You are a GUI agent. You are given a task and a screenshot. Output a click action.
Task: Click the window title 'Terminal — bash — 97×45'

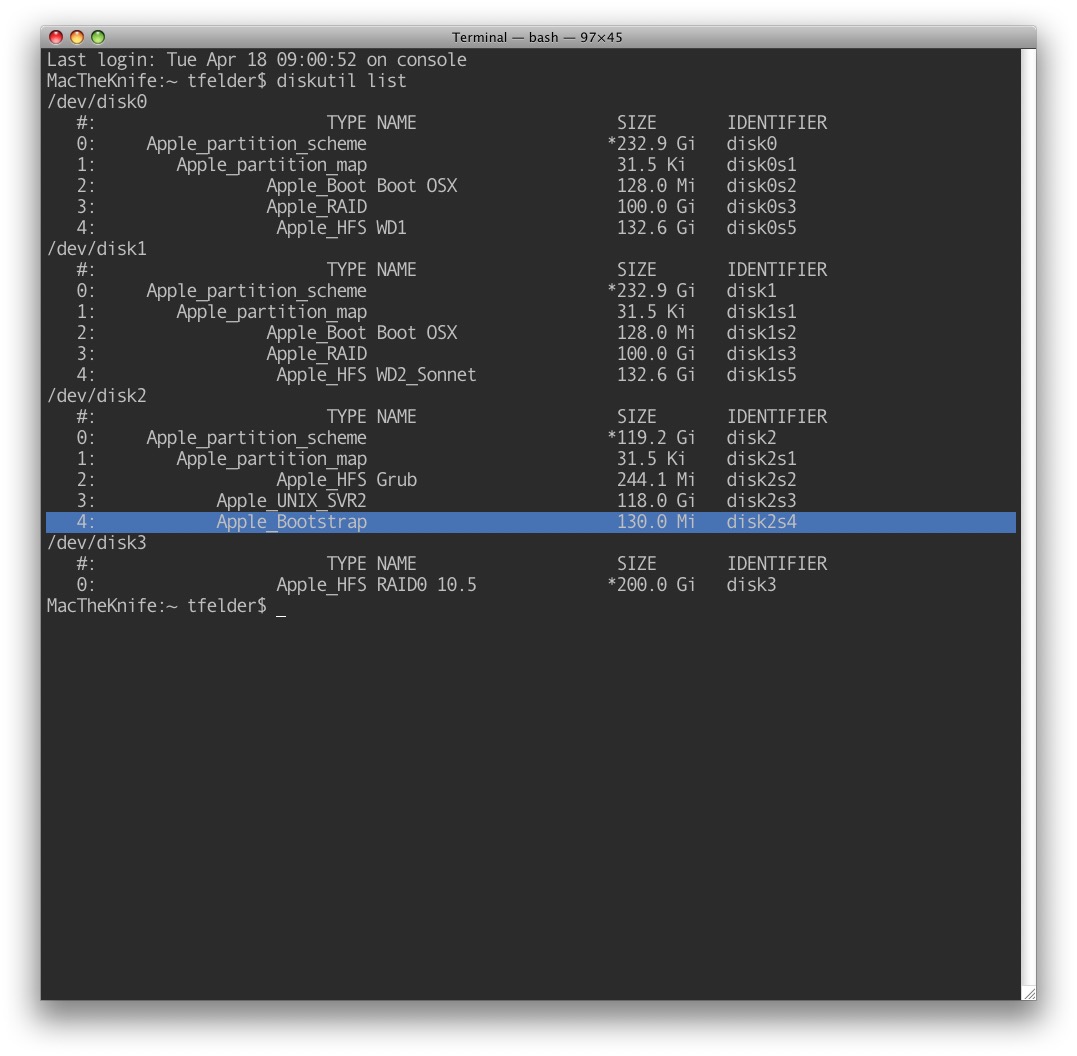[537, 37]
